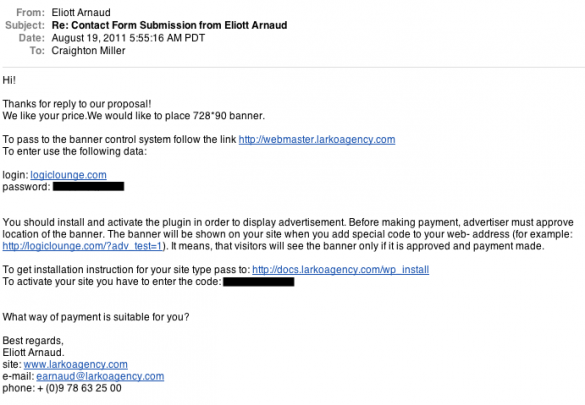Click the redacted activation code box
This screenshot has height=405, width=585.
click(x=259, y=282)
